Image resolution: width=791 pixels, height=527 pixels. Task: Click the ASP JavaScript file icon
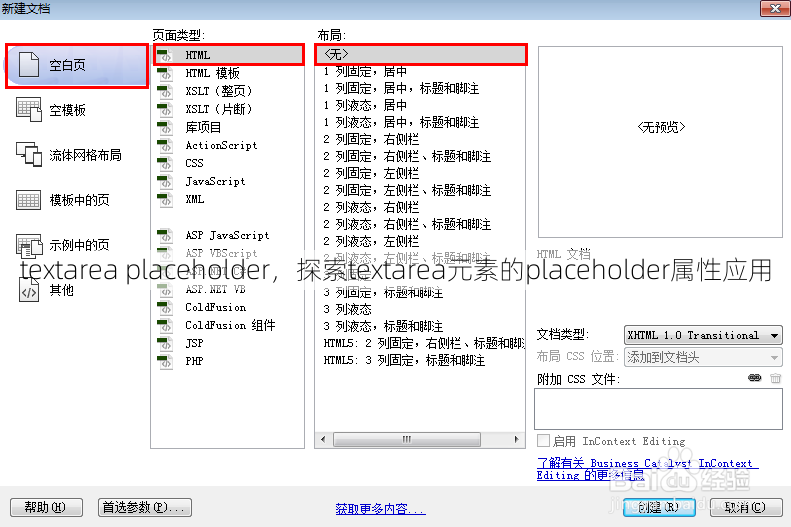(164, 236)
